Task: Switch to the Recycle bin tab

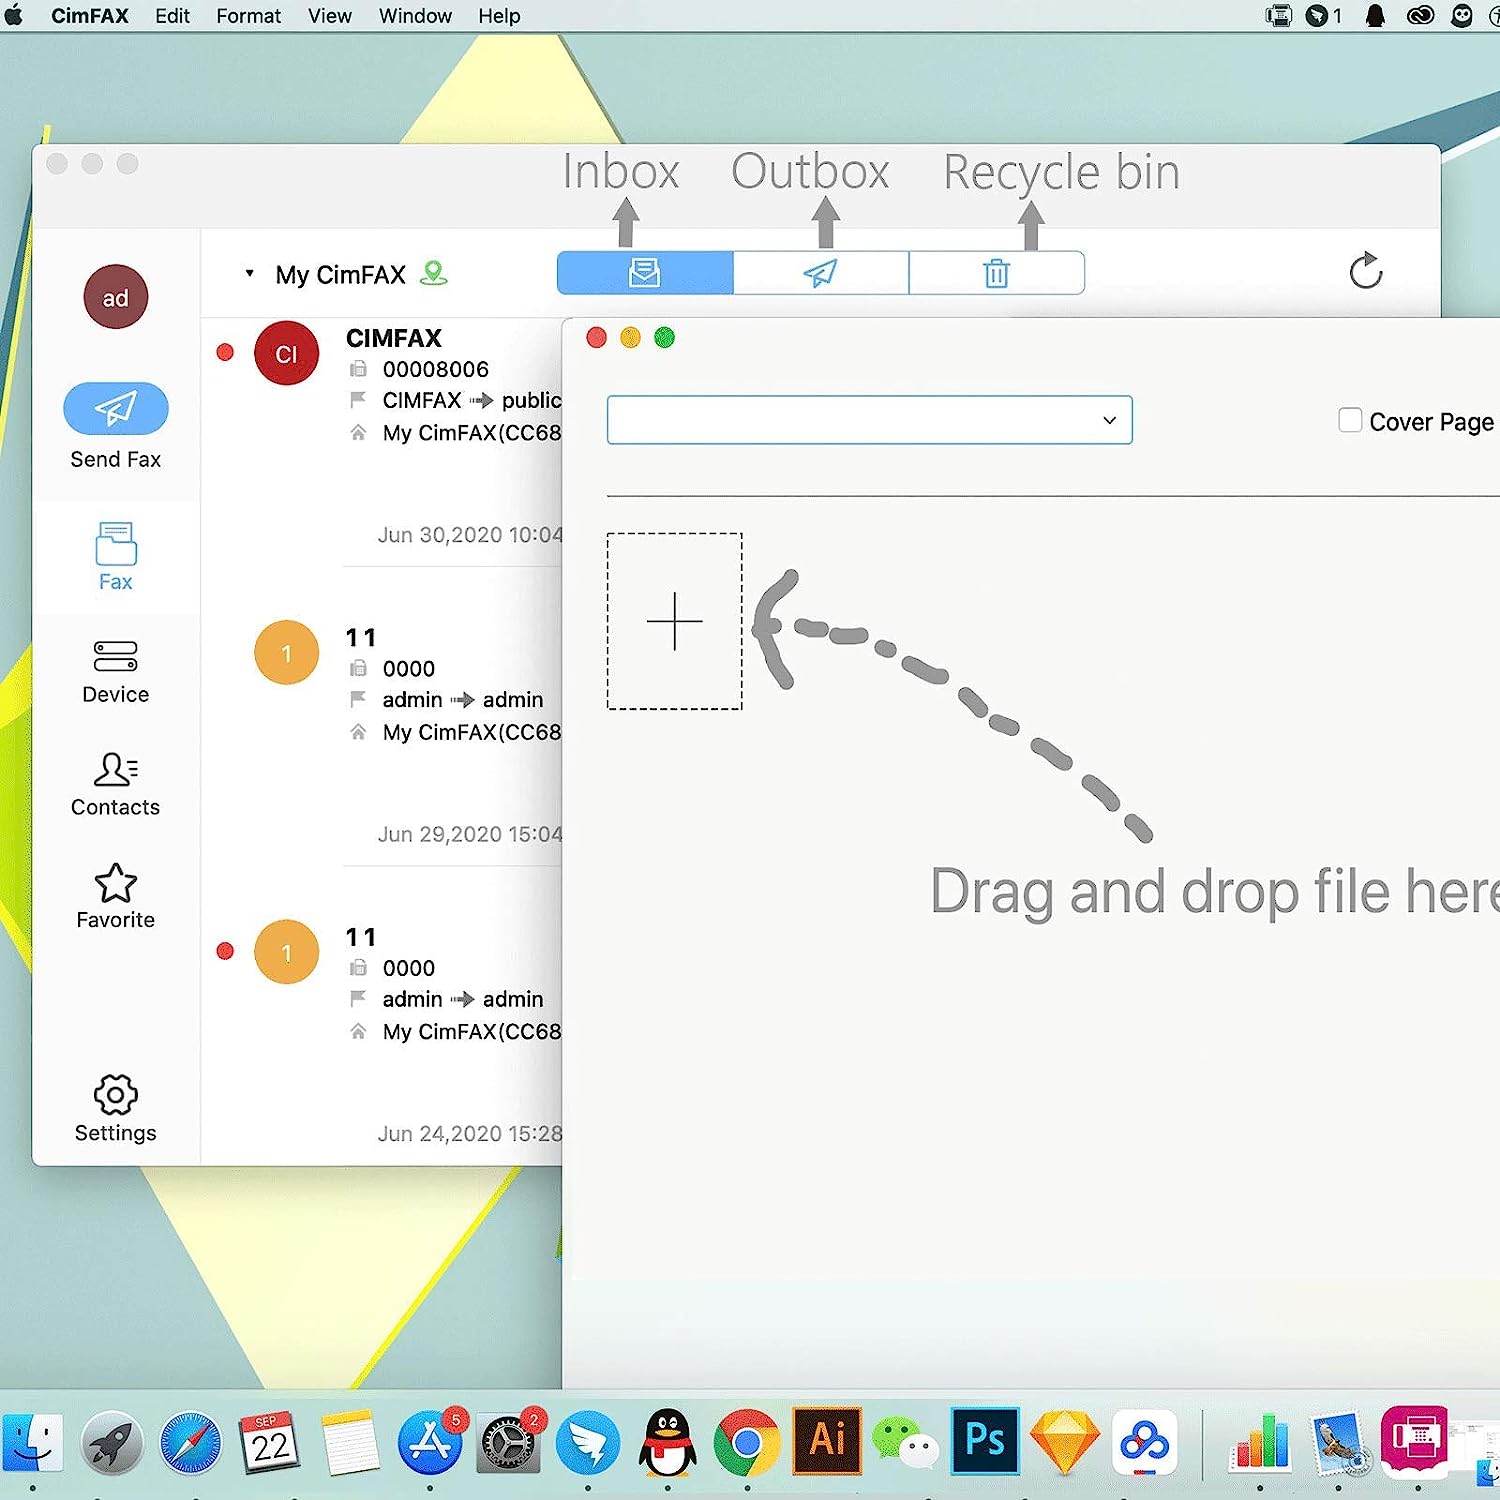Action: 996,273
